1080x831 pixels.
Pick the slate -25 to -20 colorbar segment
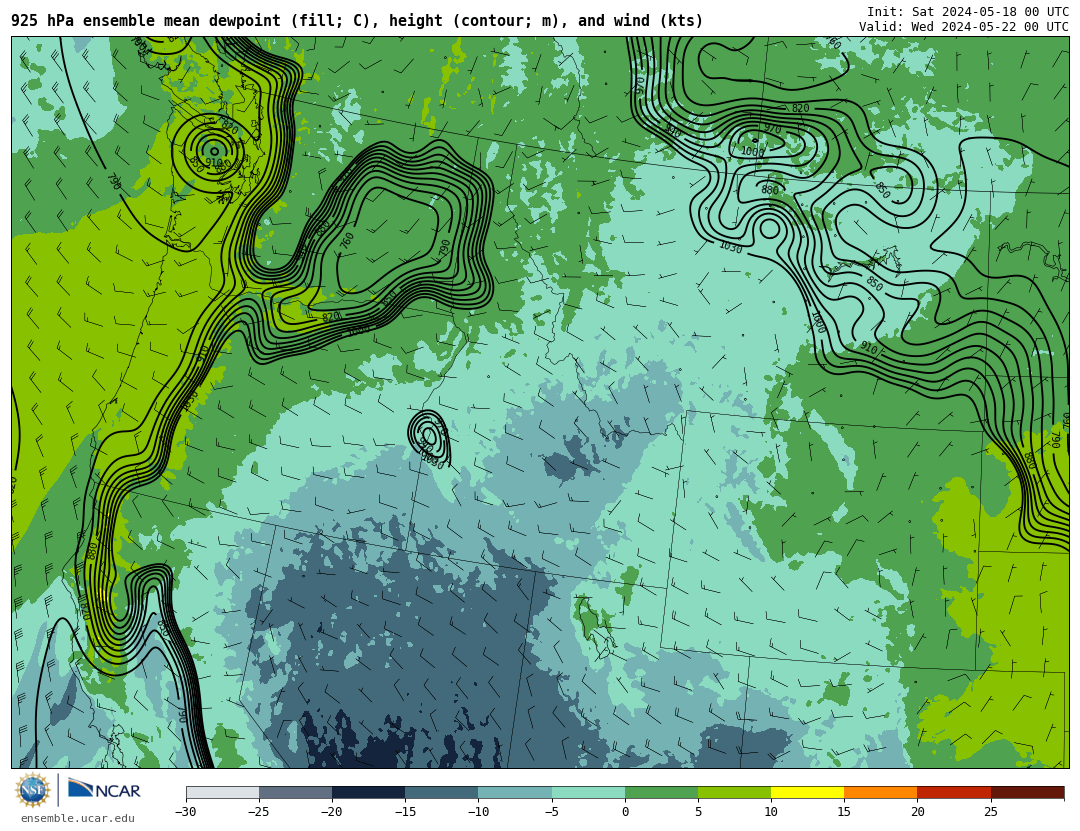pyautogui.click(x=295, y=792)
